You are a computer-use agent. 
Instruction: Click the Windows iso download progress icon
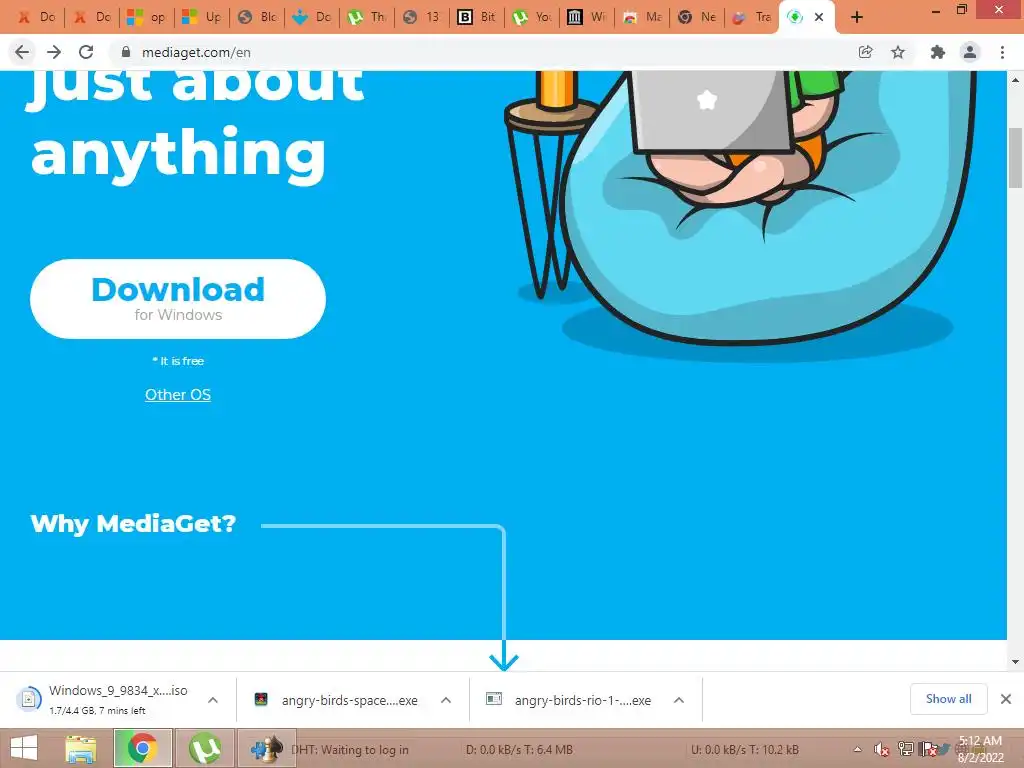(x=29, y=699)
